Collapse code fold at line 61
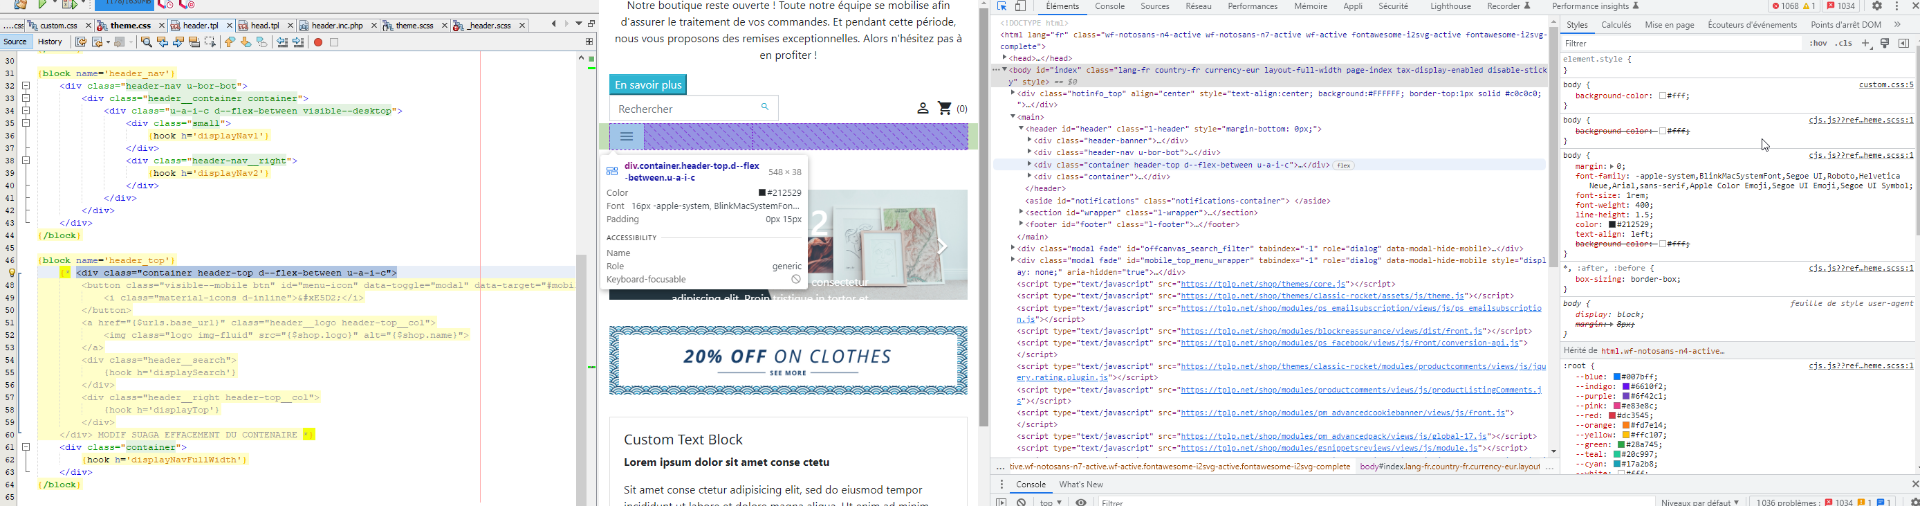1920x506 pixels. pos(26,447)
